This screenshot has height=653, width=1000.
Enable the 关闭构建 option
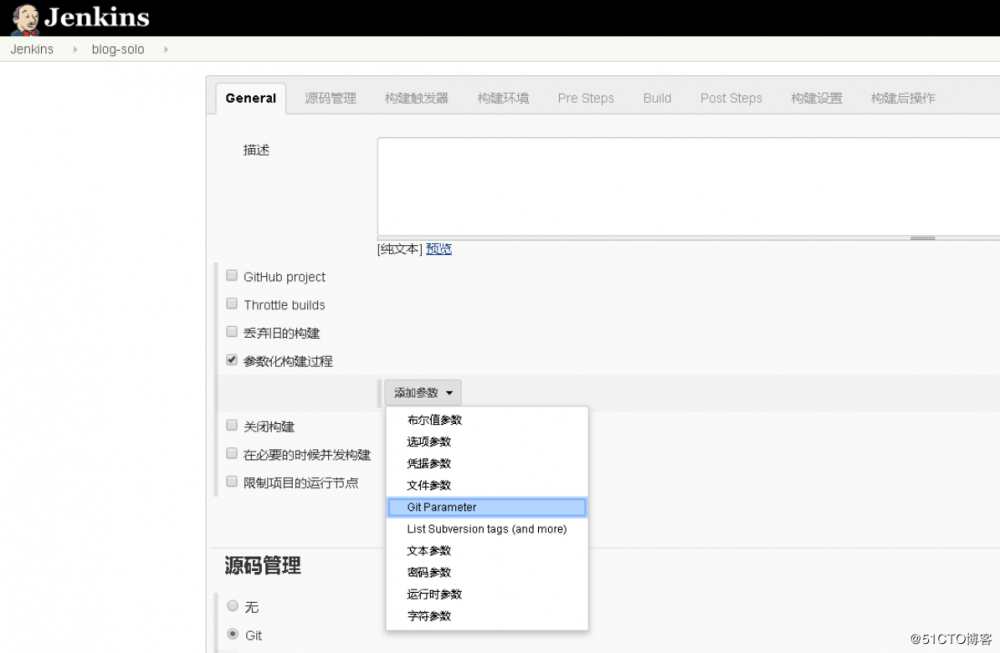231,425
